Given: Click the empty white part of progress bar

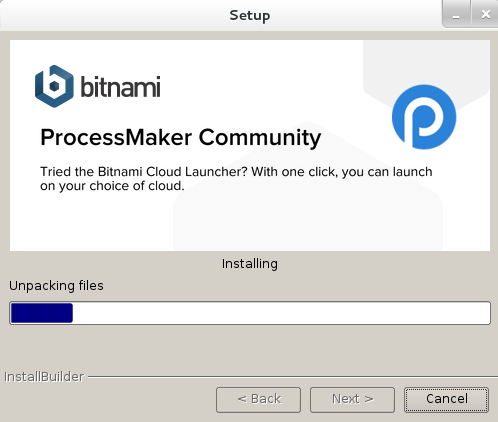Looking at the screenshot, I should tap(281, 313).
